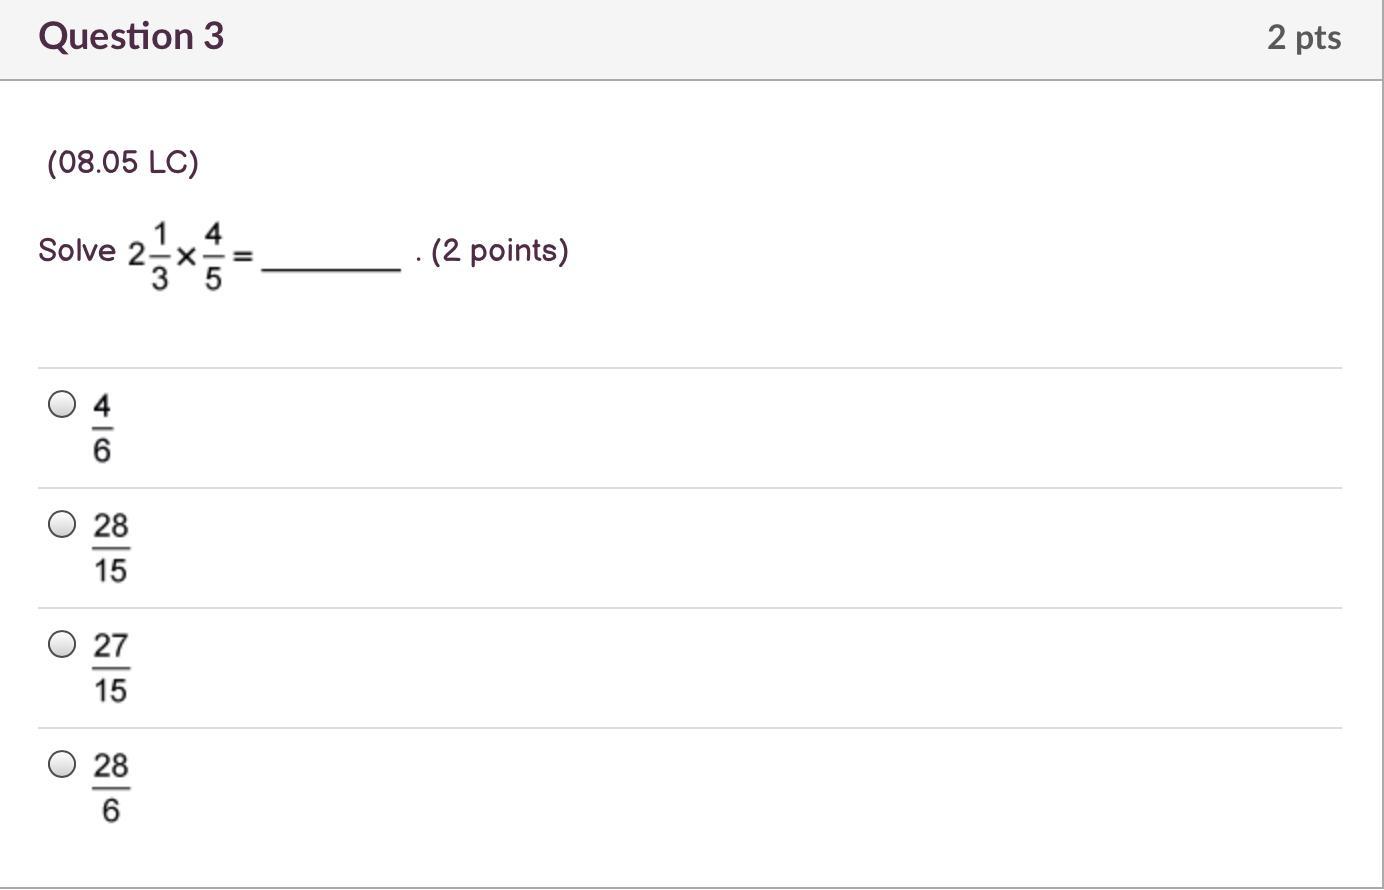Click the 4/6 fraction answer label
The width and height of the screenshot is (1384, 890).
(x=102, y=428)
